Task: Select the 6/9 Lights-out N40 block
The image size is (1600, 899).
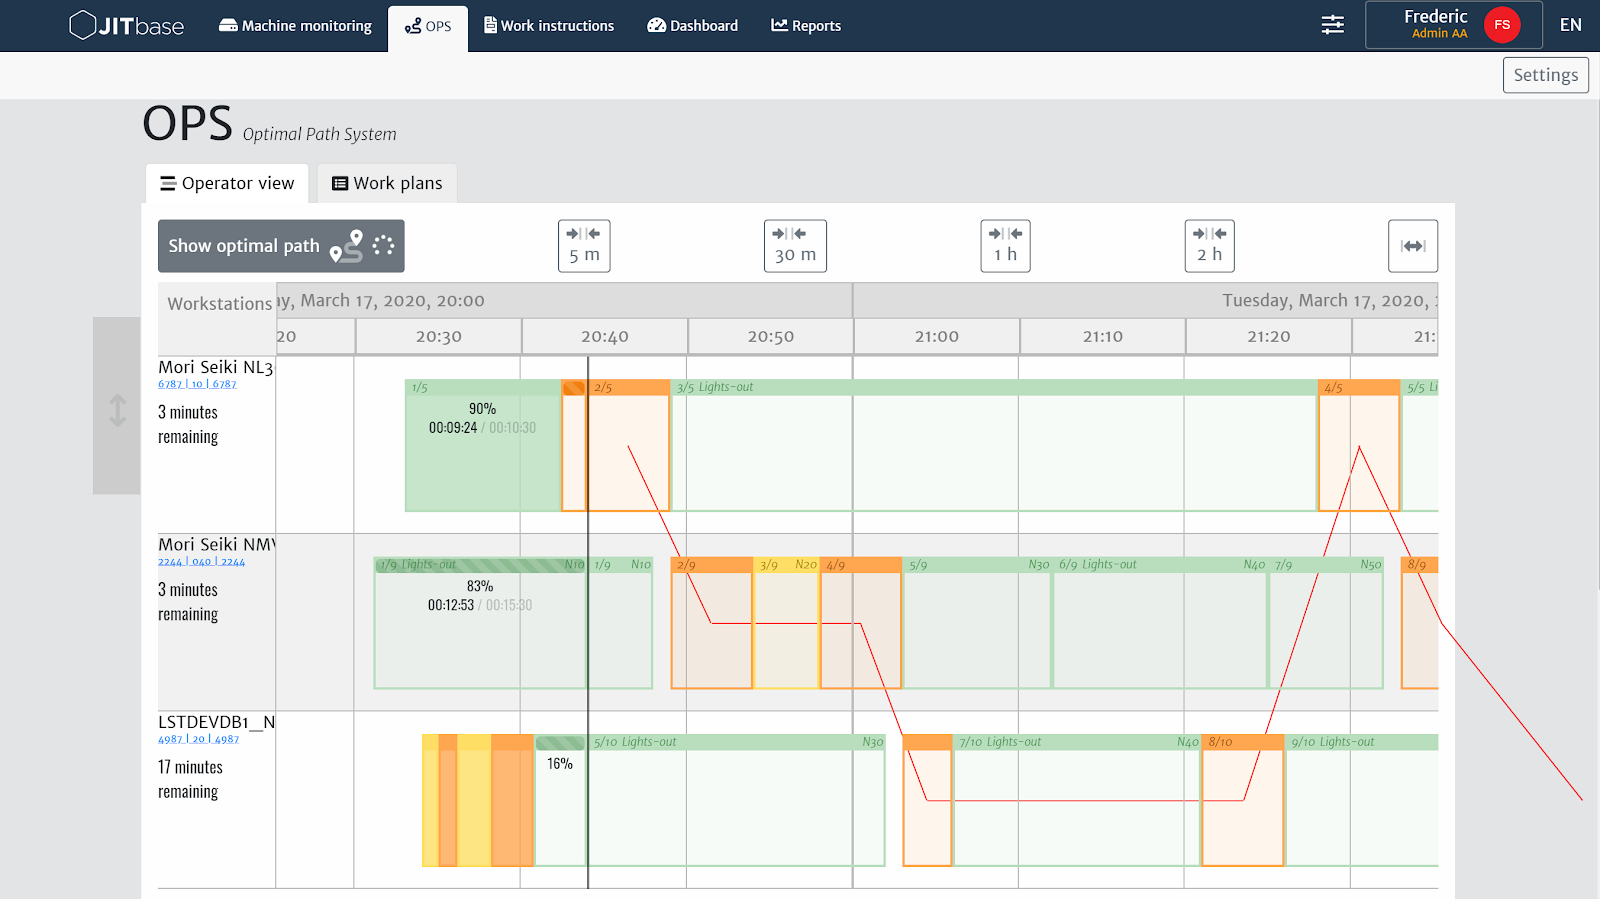Action: pos(1160,623)
